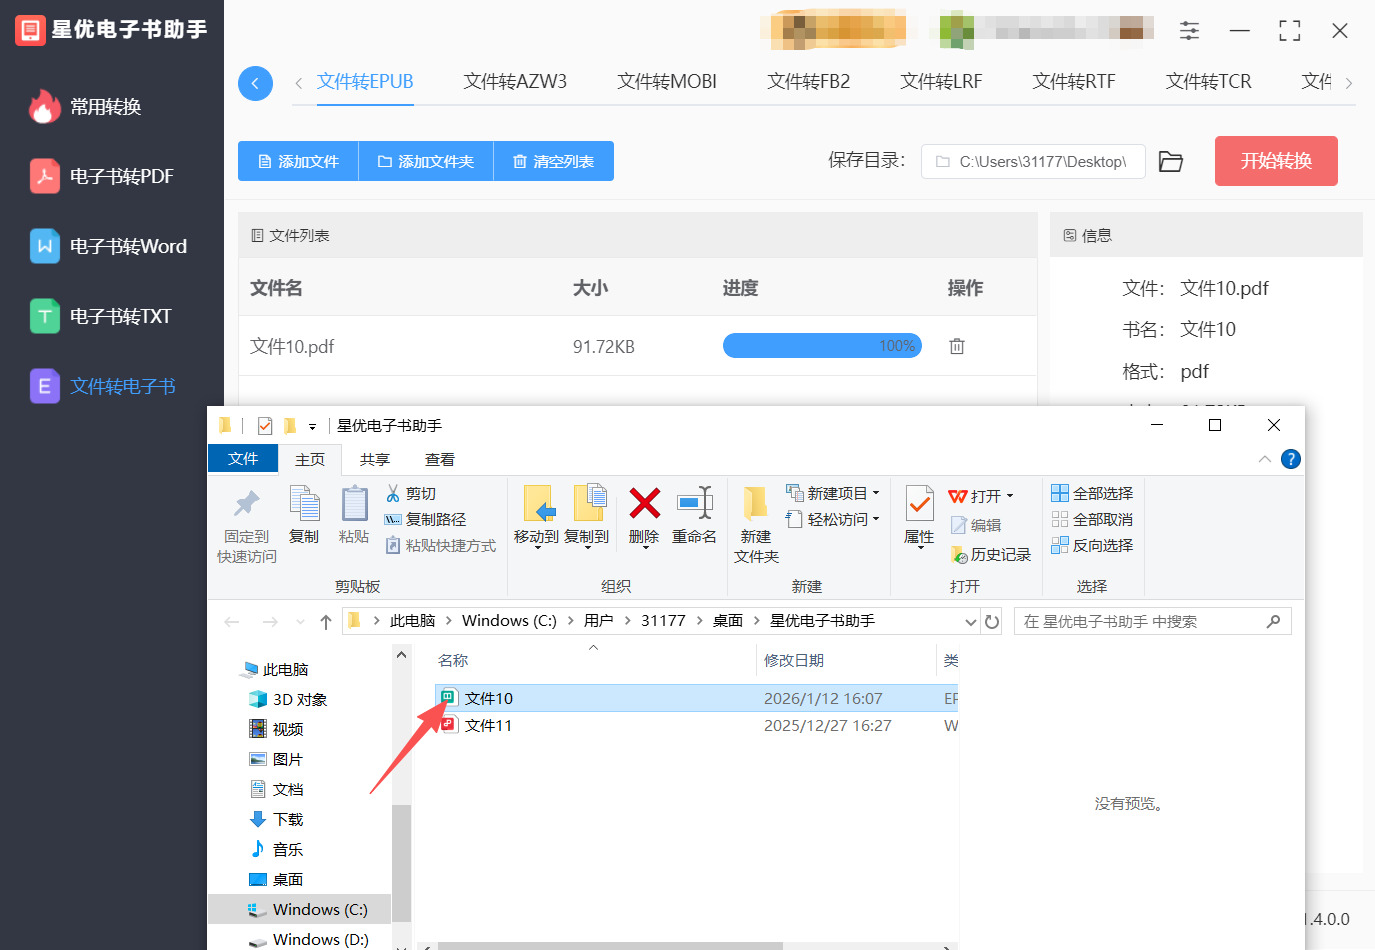Click 全部取消 deselect all option
The image size is (1375, 950).
[x=1092, y=519]
